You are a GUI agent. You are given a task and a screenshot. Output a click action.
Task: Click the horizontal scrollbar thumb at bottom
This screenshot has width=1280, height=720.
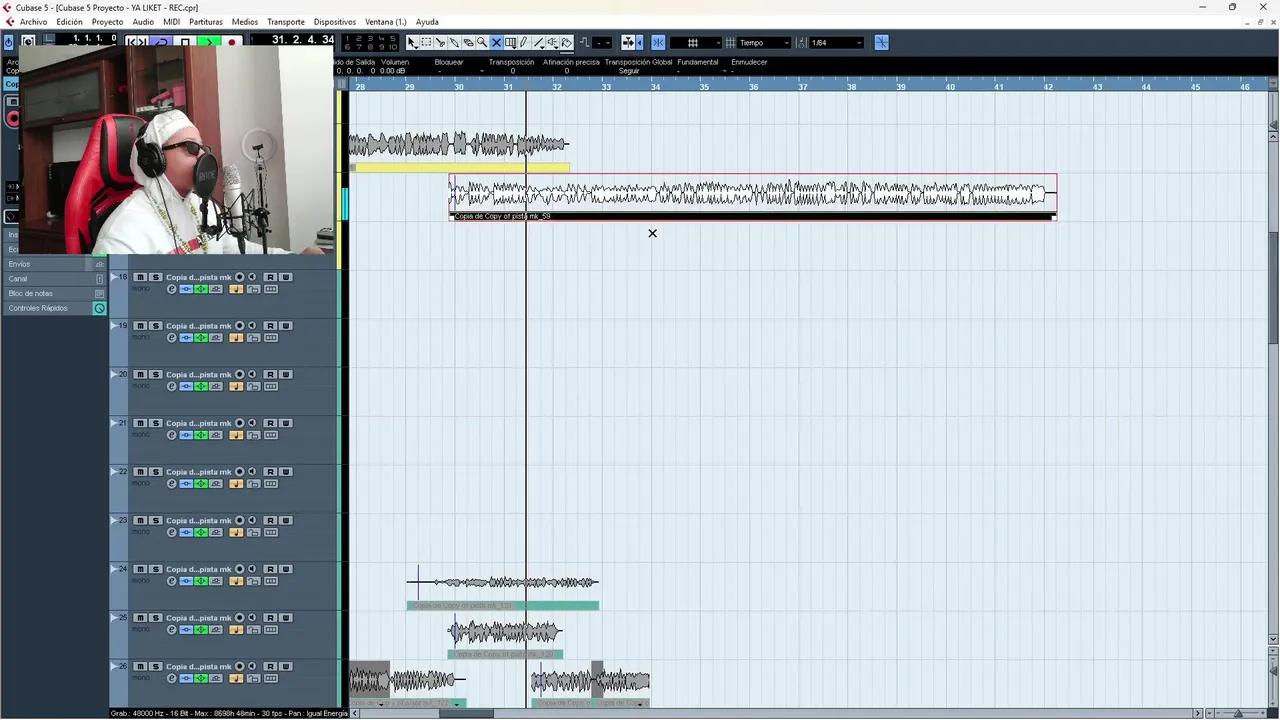[466, 713]
